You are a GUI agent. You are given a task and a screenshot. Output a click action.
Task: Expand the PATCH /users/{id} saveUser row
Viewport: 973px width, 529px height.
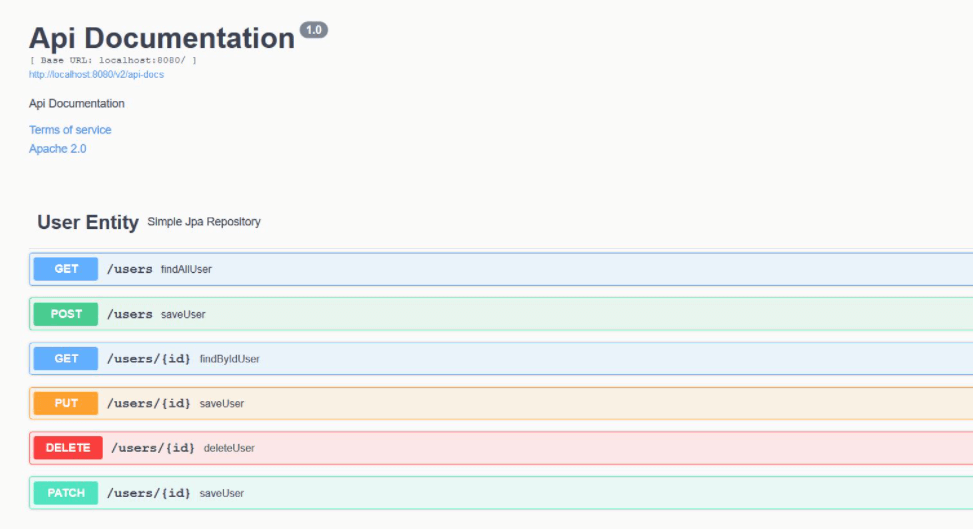(501, 493)
